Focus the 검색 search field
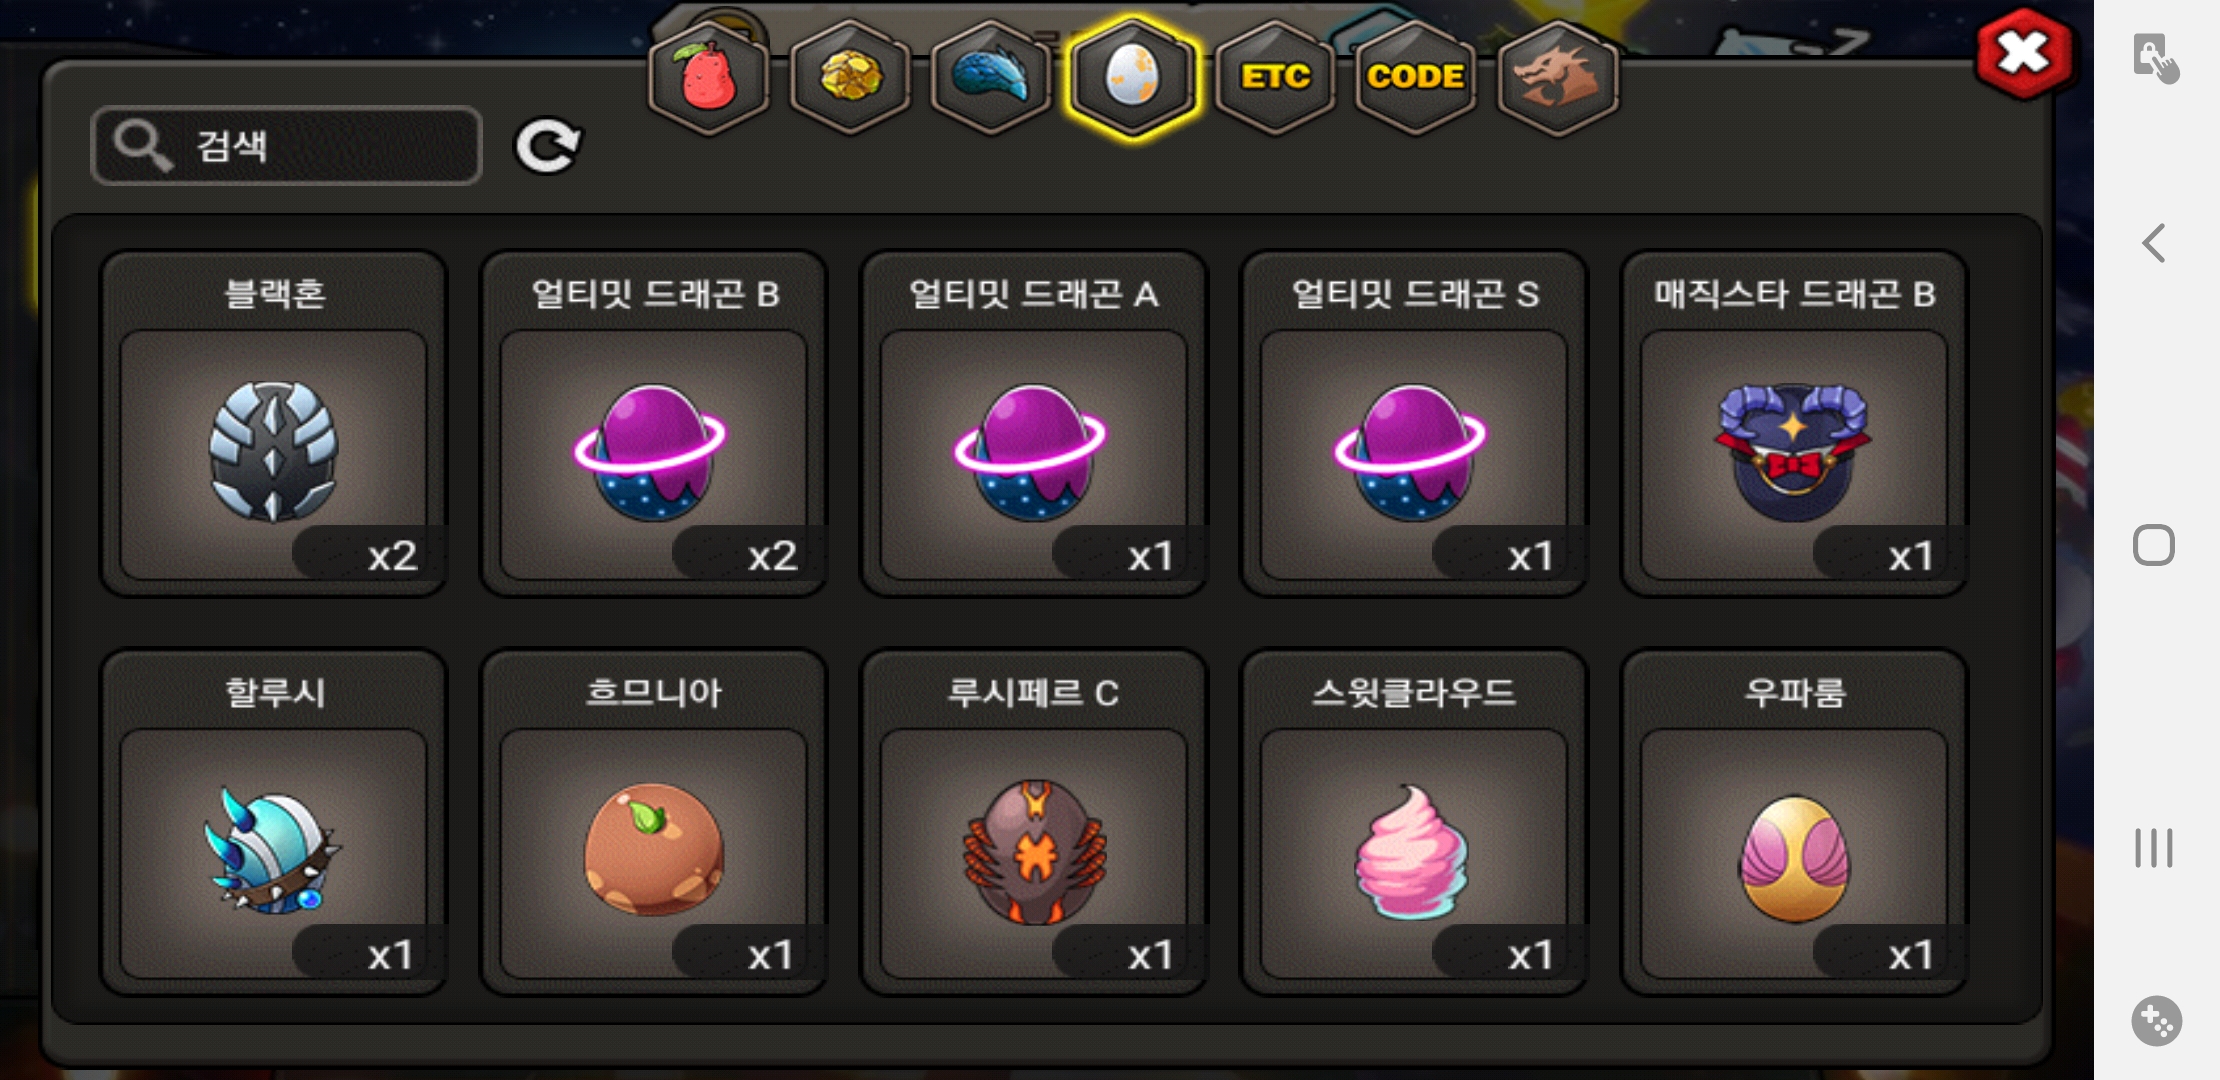Viewport: 2220px width, 1080px height. (x=286, y=146)
